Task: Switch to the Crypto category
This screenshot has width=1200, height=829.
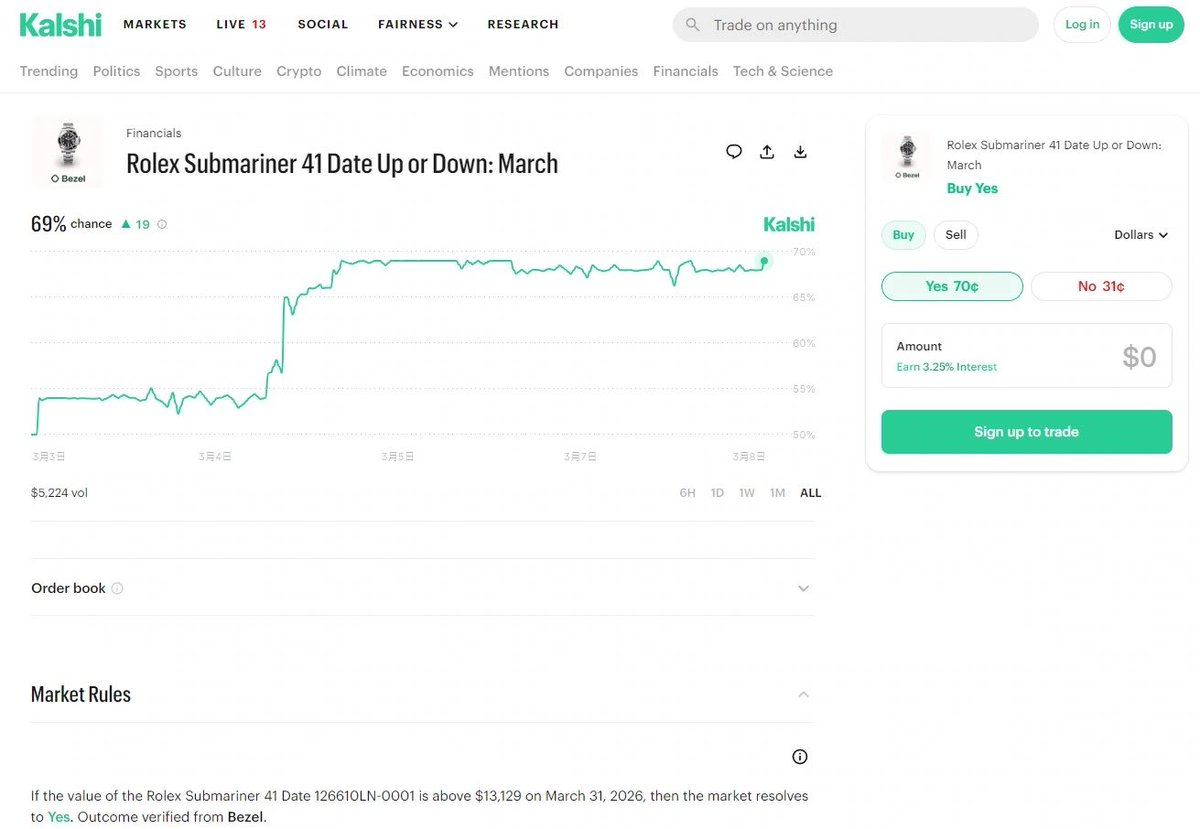Action: click(x=299, y=71)
